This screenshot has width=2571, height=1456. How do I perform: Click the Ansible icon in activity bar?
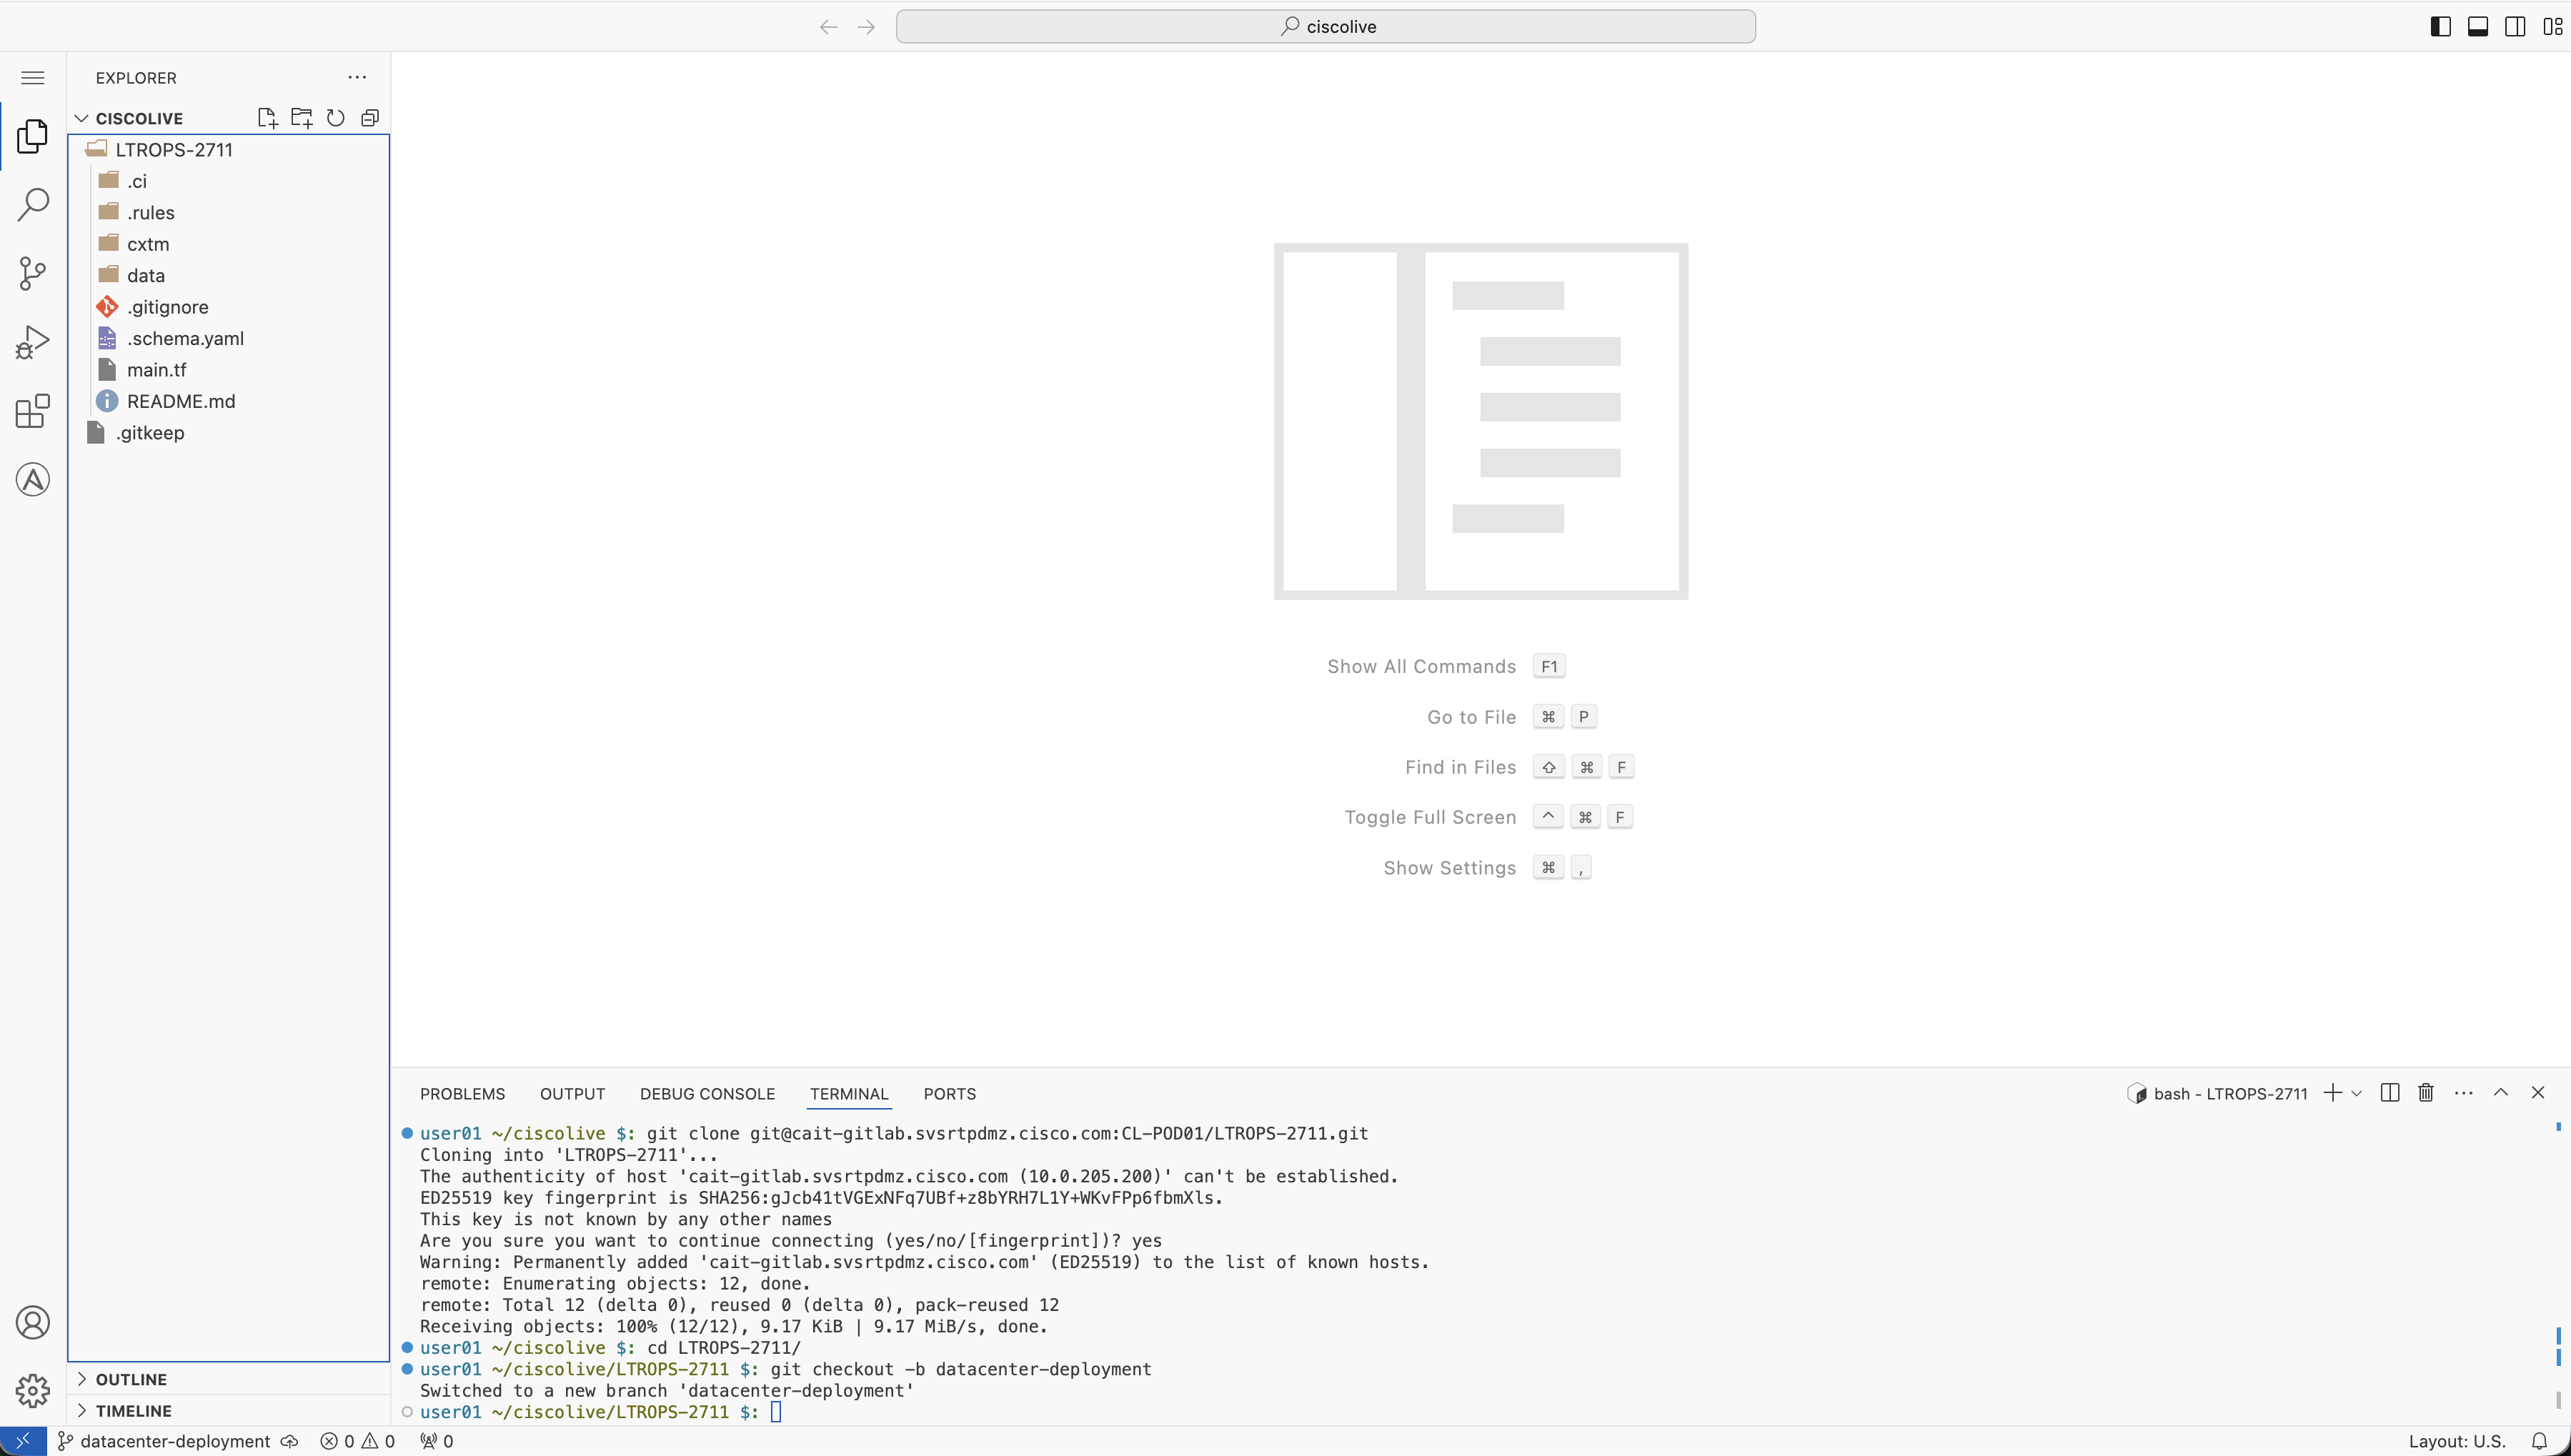[32, 480]
